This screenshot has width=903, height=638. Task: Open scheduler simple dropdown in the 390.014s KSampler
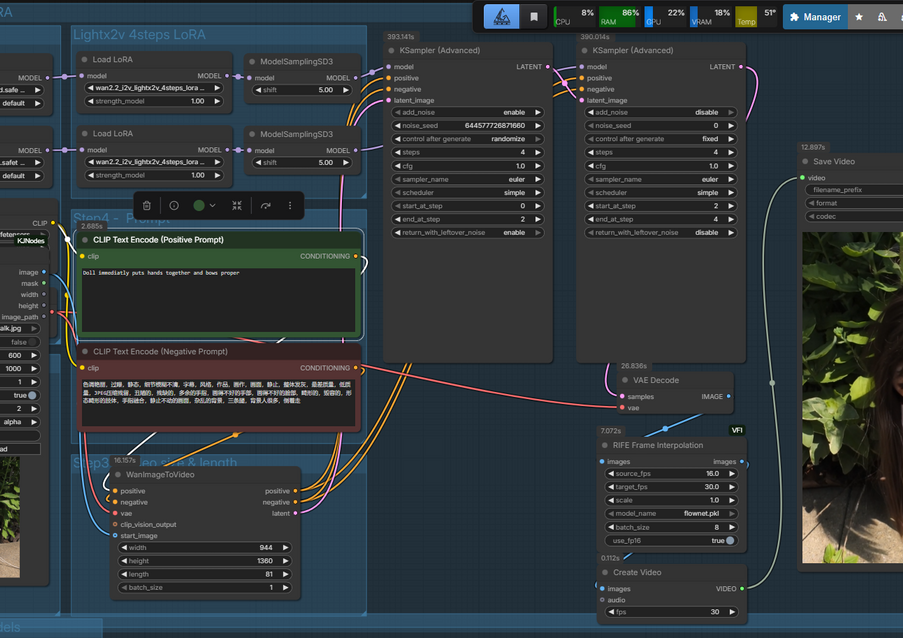point(661,193)
